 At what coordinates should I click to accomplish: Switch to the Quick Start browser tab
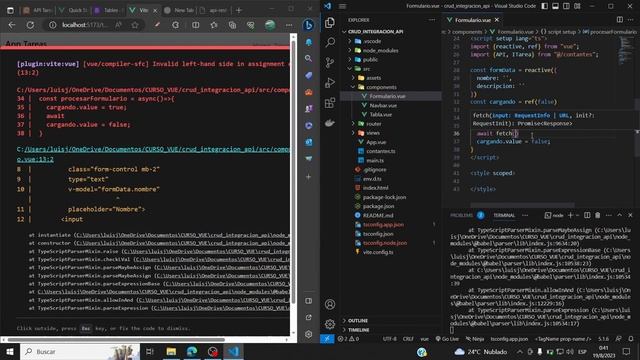click(73, 10)
